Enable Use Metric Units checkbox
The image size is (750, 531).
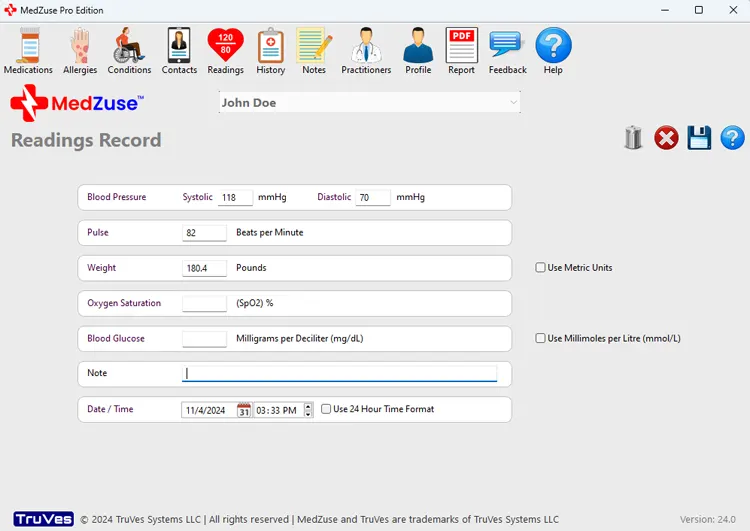coord(541,268)
